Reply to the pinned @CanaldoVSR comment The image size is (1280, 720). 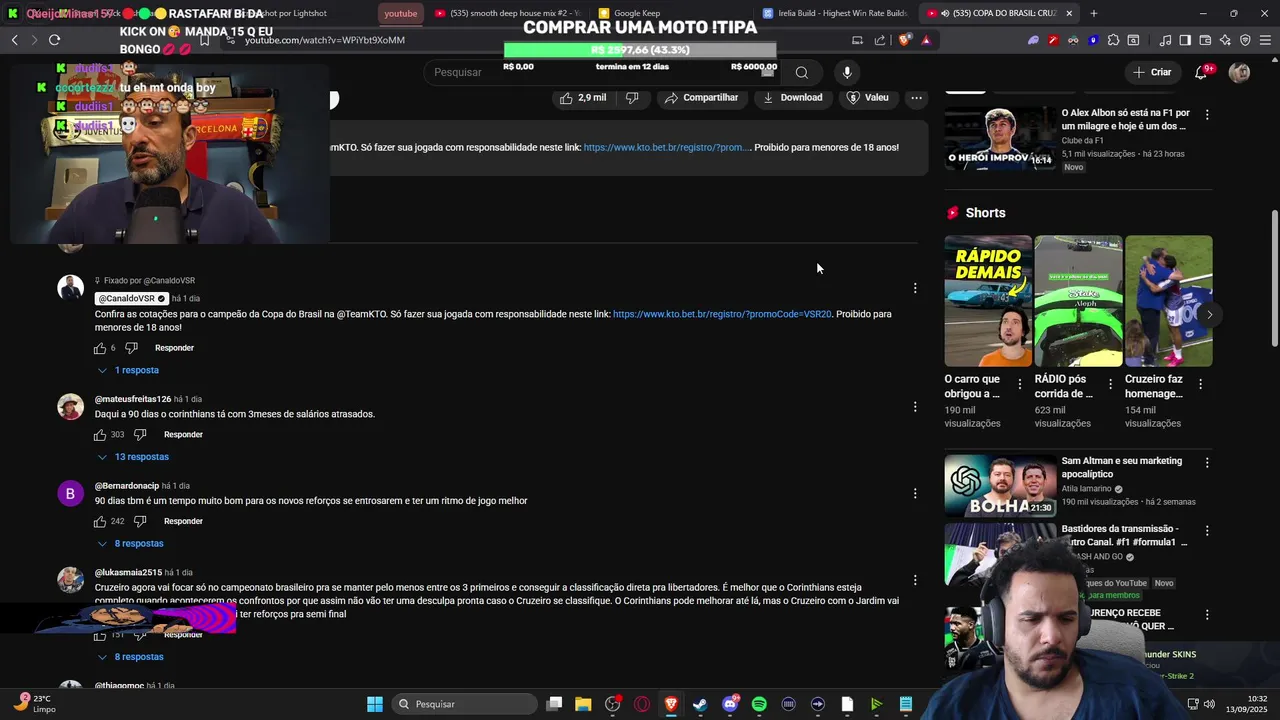point(174,348)
